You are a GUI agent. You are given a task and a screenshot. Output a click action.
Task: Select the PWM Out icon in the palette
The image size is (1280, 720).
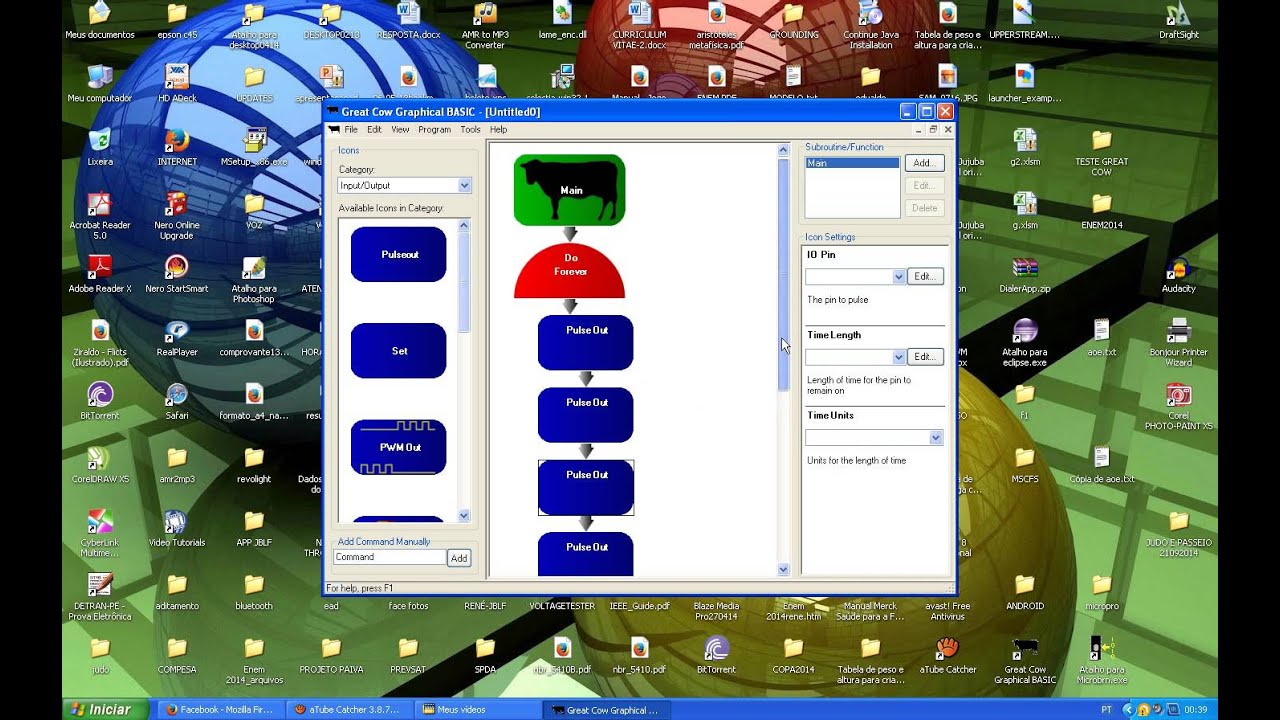tap(399, 447)
